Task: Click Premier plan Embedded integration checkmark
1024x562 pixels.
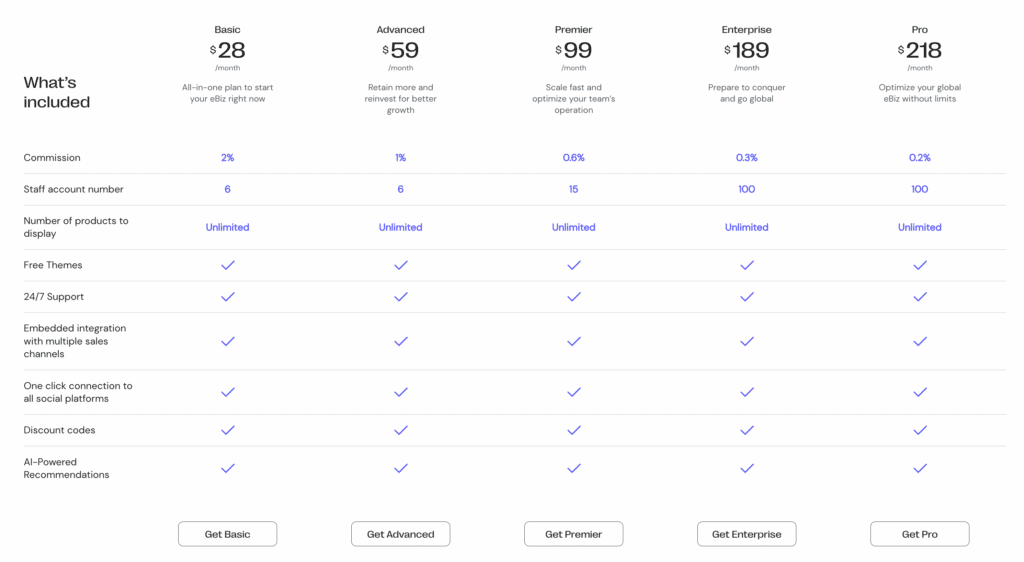Action: (573, 341)
